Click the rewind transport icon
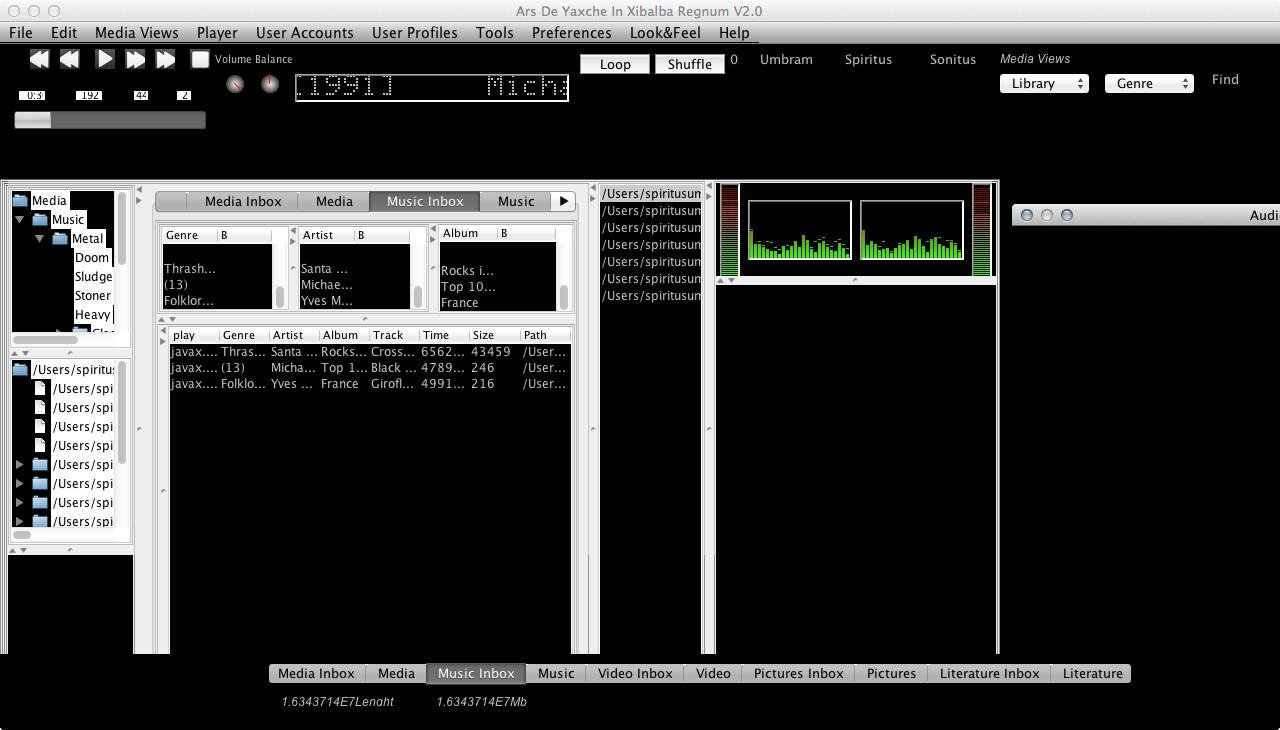1280x730 pixels. pyautogui.click(x=70, y=58)
